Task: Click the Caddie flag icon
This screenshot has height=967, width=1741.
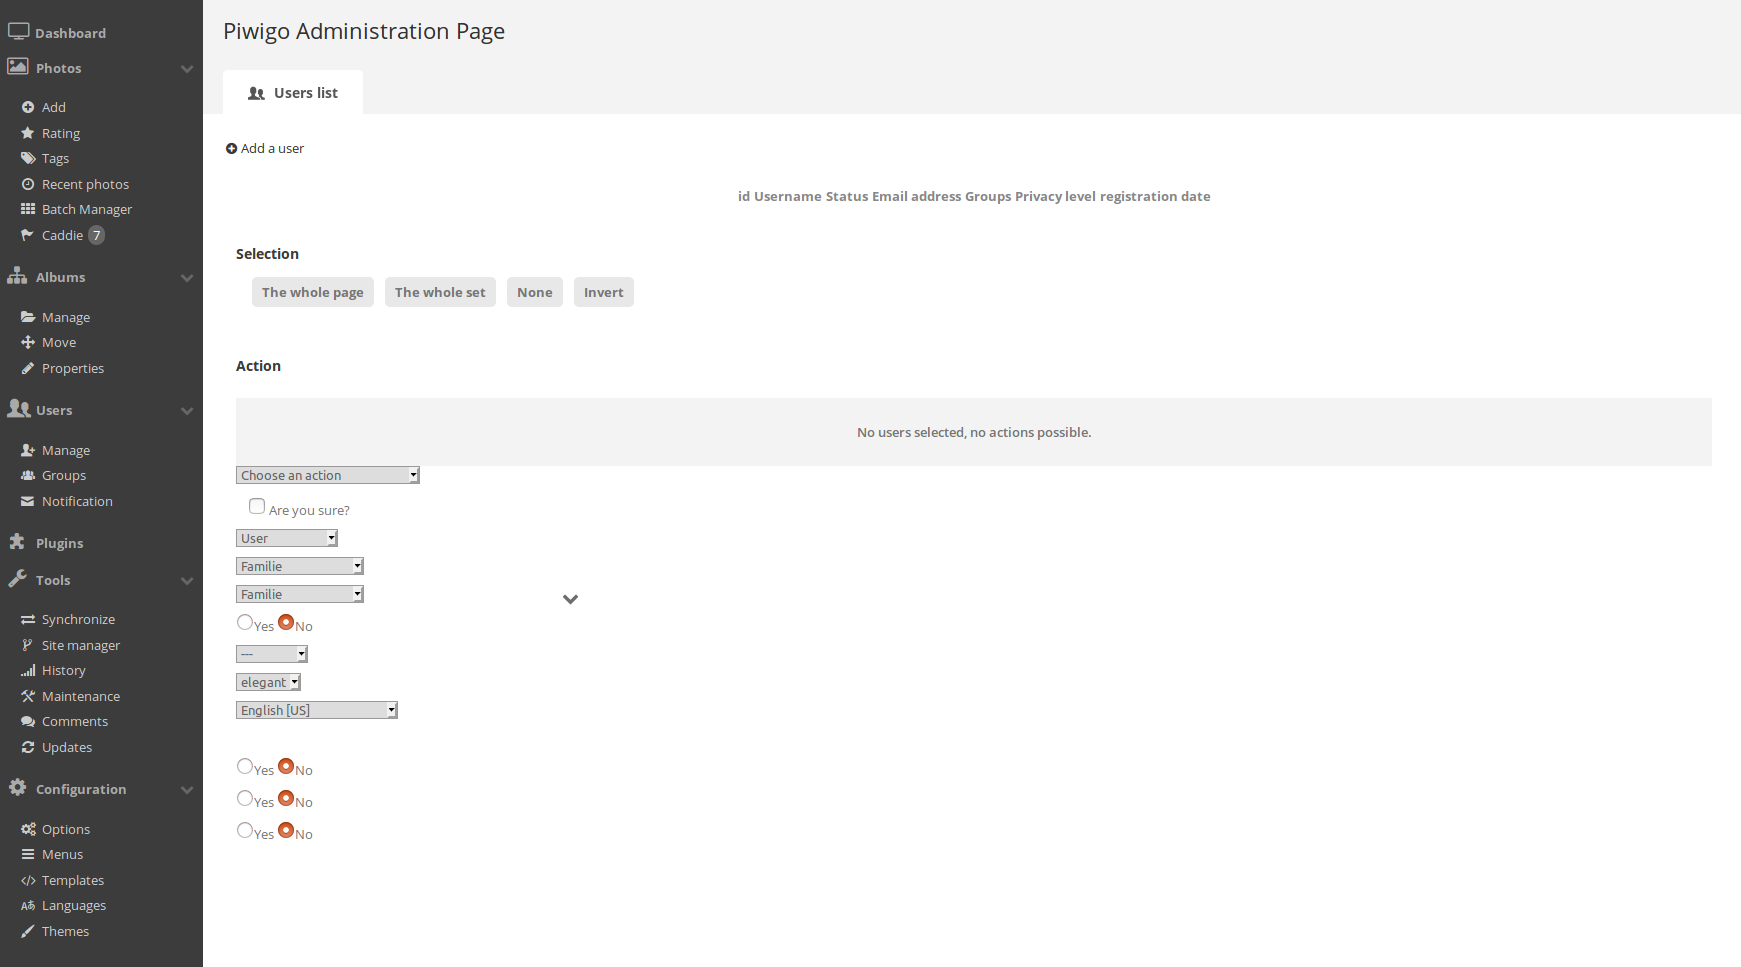Action: 28,235
